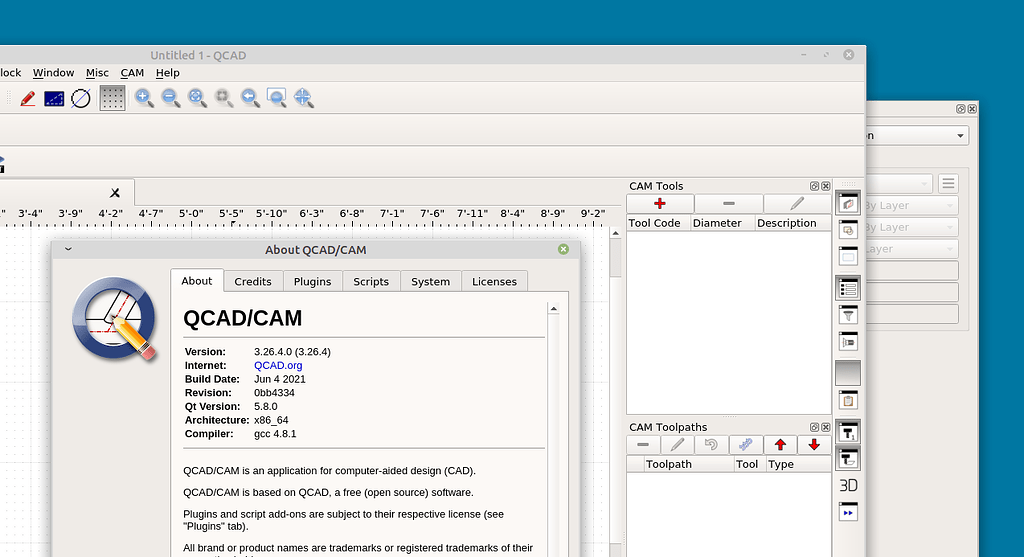Click the Auto Zoom magnifier icon
1024x557 pixels.
pos(197,99)
